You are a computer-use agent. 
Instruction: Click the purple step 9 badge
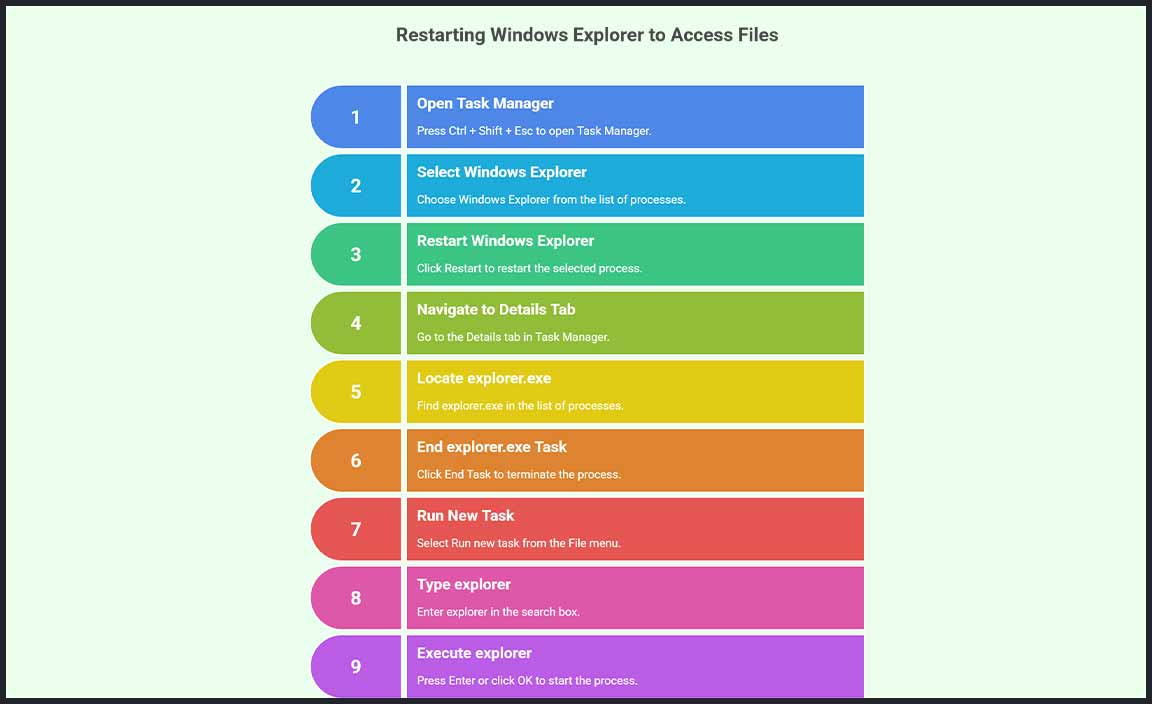click(356, 666)
